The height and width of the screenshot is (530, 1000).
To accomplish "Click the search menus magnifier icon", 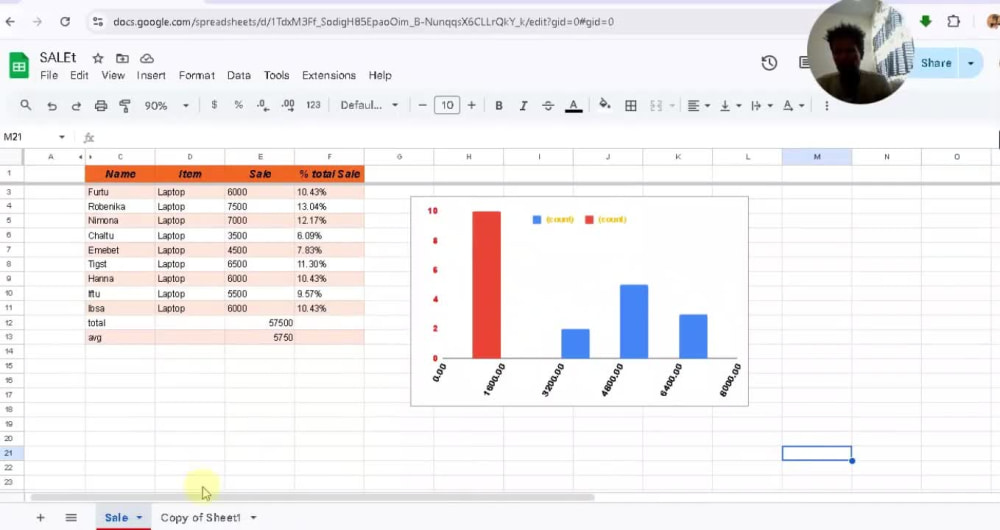I will [26, 105].
